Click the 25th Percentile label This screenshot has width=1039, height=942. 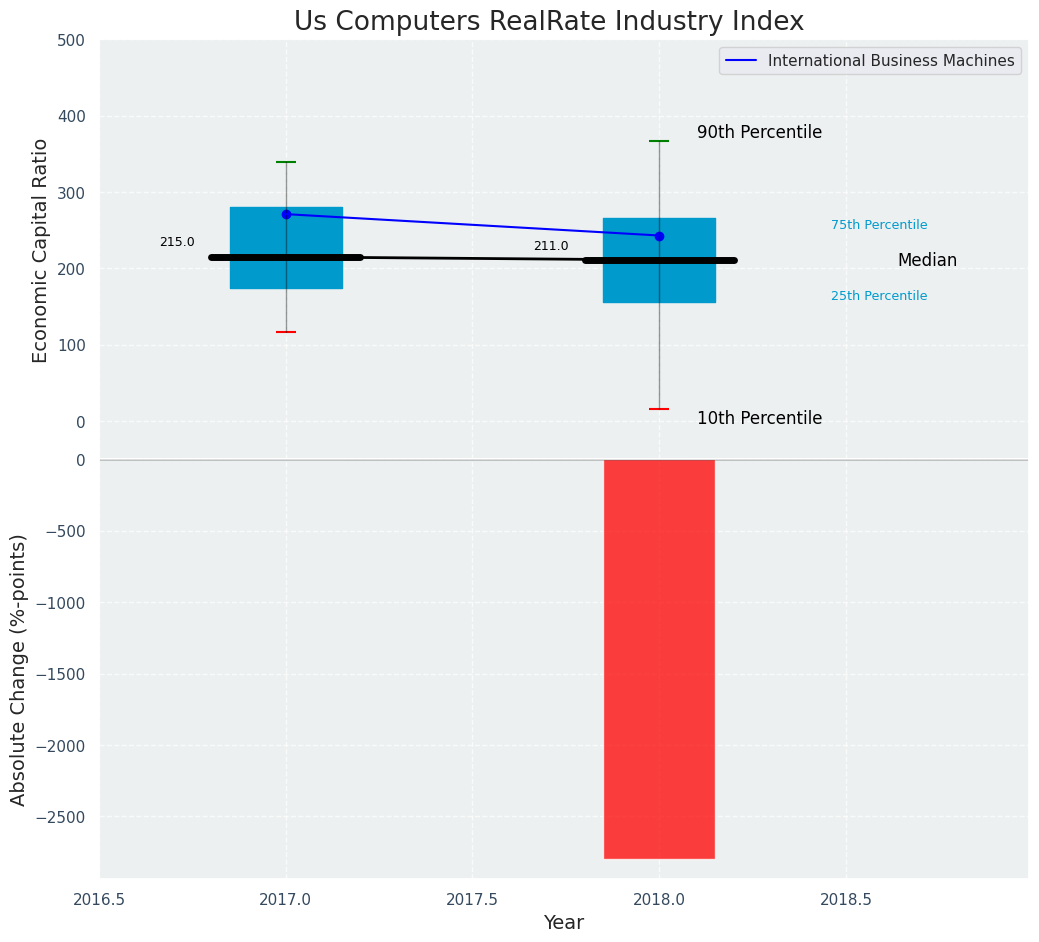[879, 296]
